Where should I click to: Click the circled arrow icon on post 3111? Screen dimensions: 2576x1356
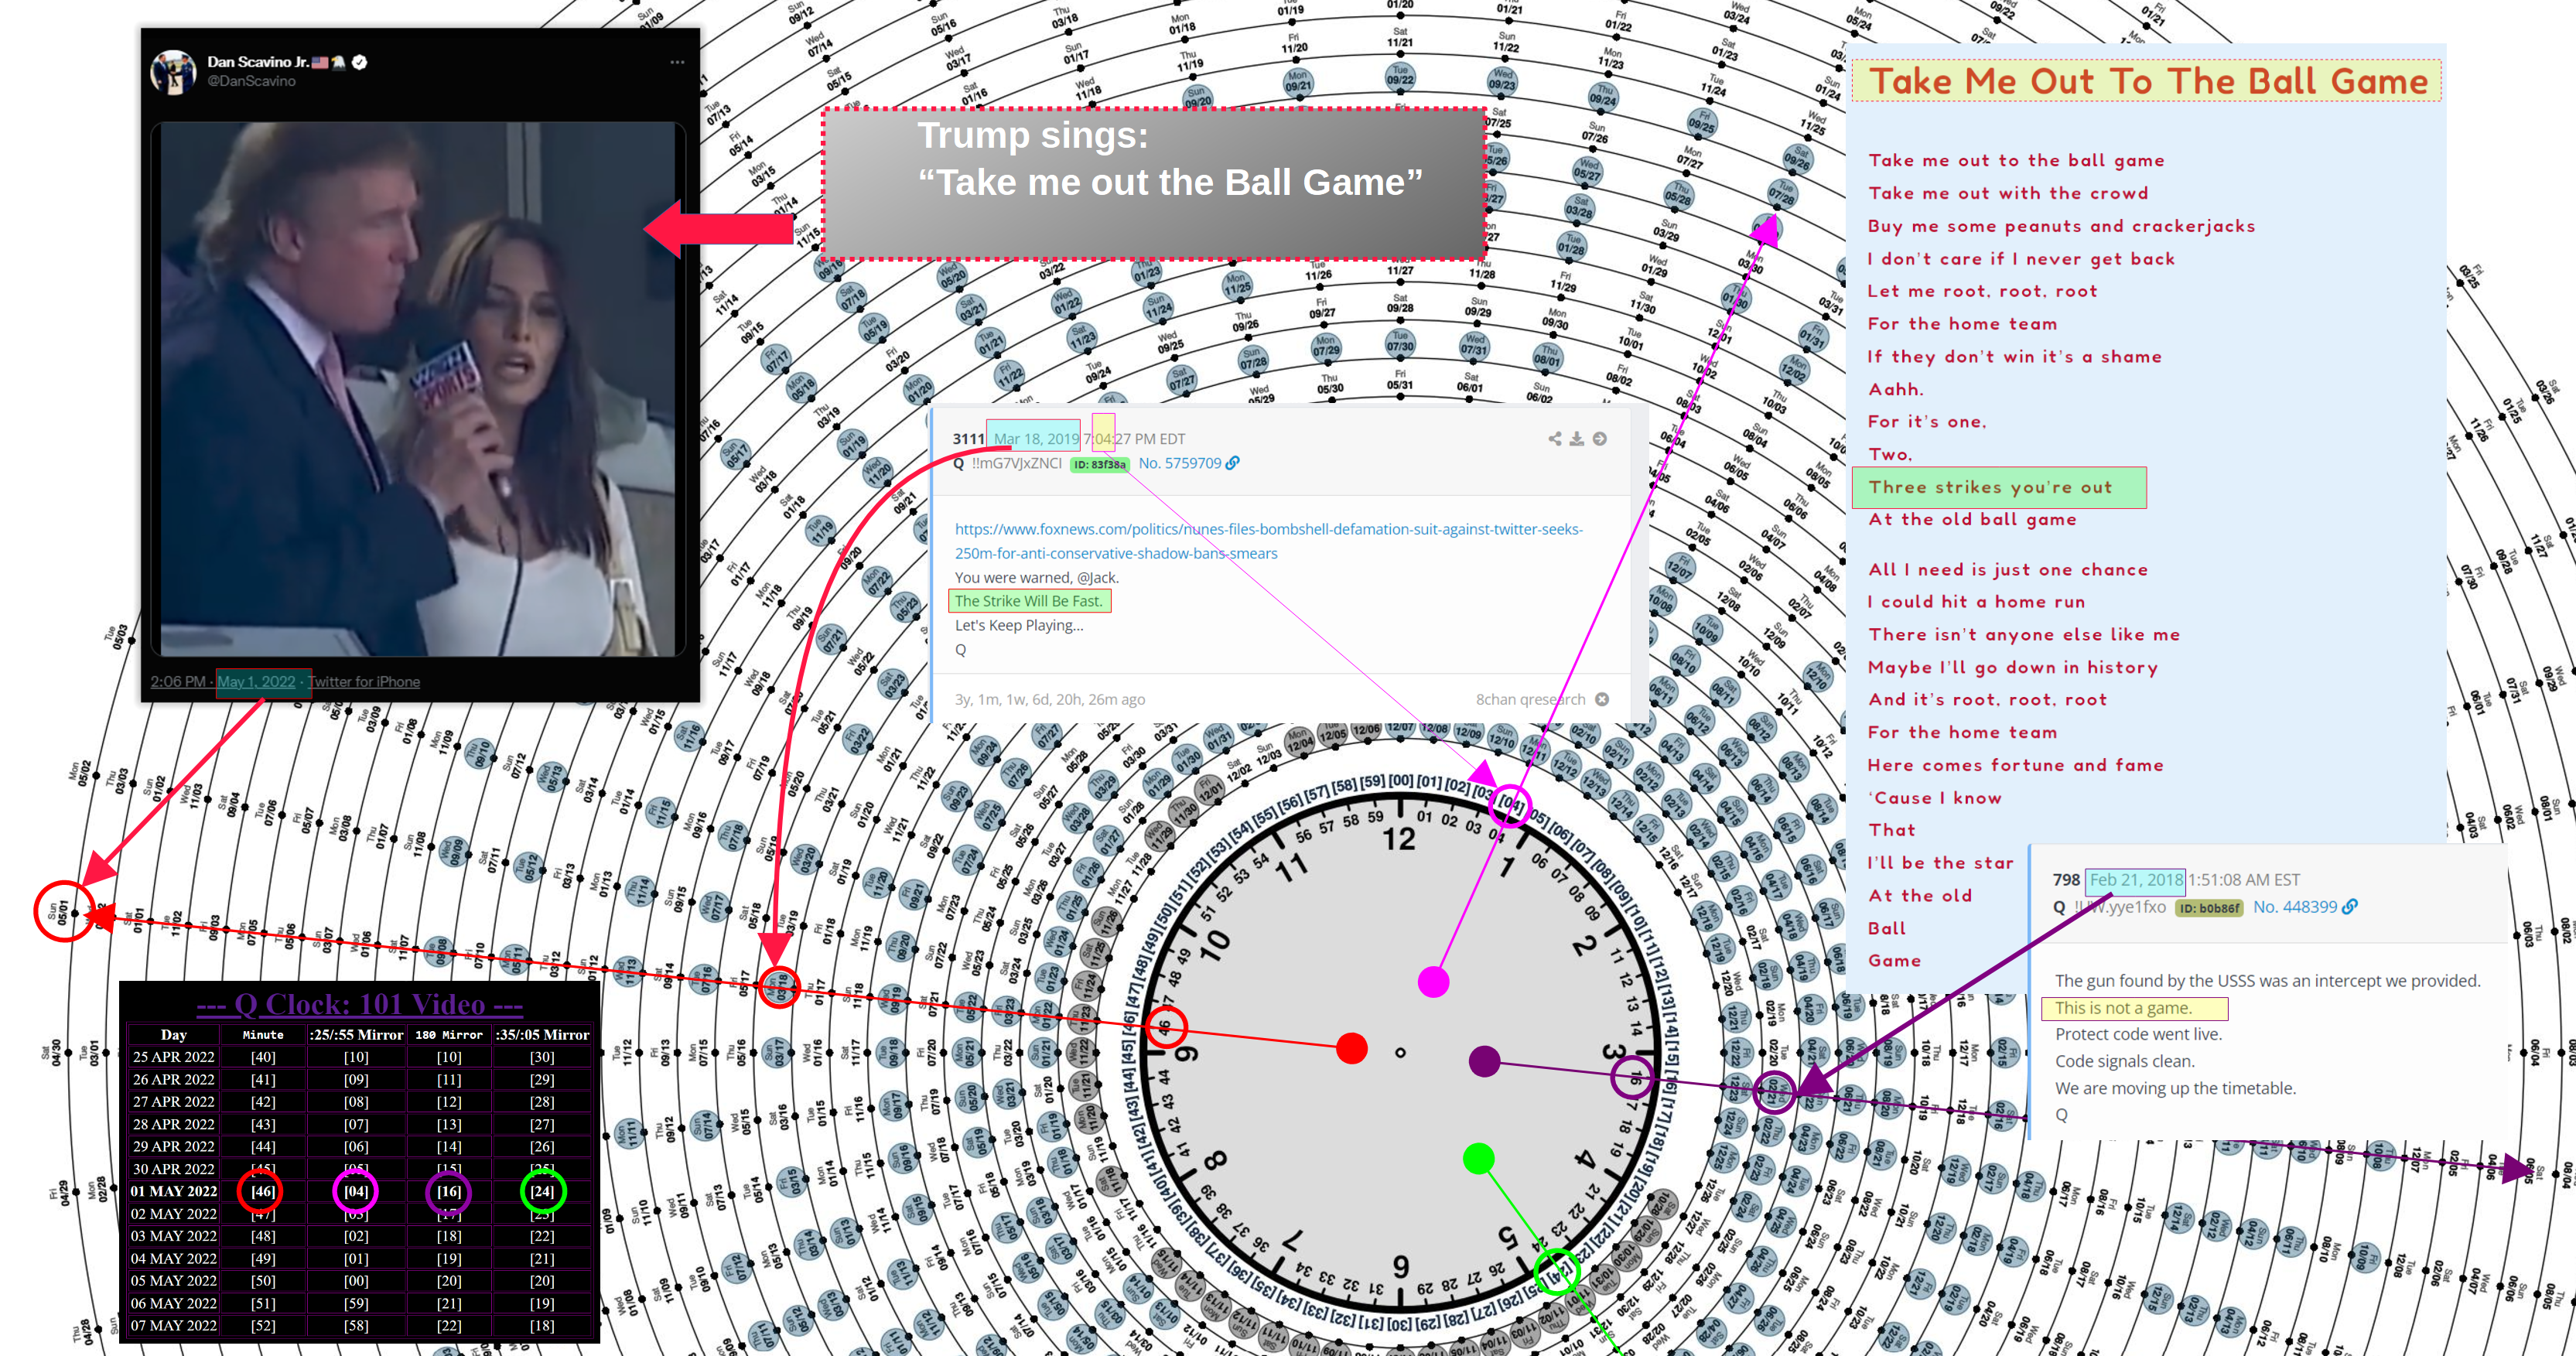pyautogui.click(x=1600, y=439)
